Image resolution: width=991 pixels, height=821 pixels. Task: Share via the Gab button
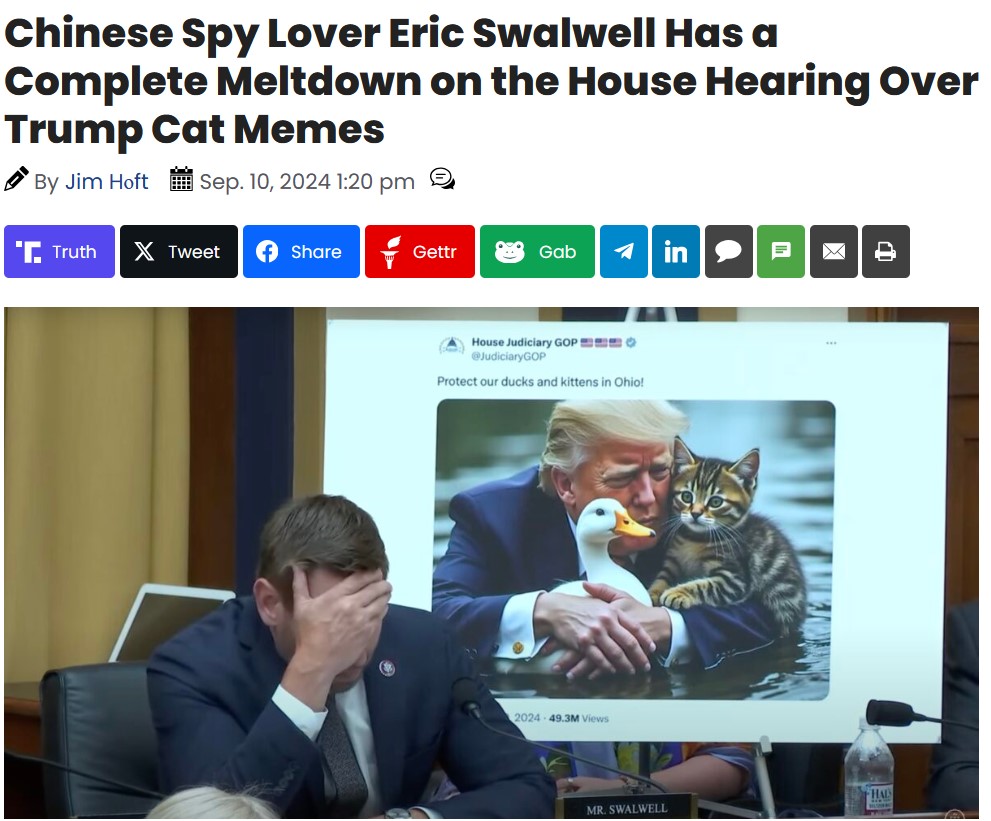click(537, 252)
